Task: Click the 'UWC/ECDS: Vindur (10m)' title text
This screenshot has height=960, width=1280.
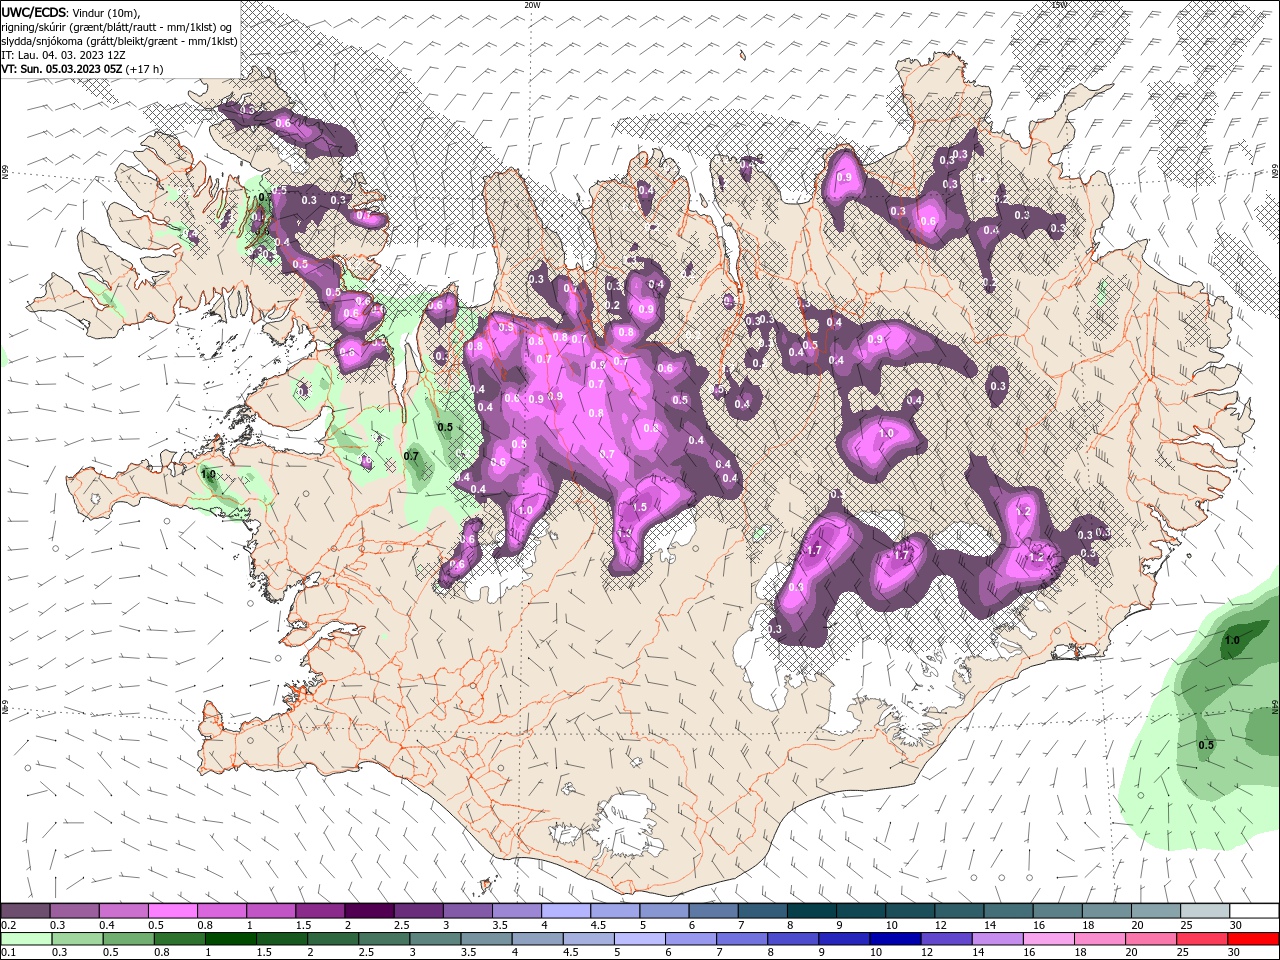Action: pos(70,12)
